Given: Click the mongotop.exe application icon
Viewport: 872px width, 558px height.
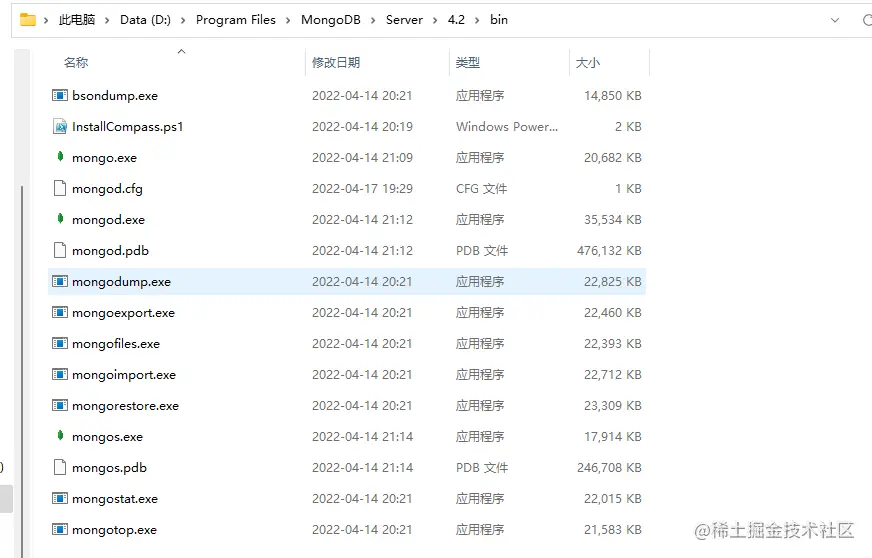Looking at the screenshot, I should point(60,530).
